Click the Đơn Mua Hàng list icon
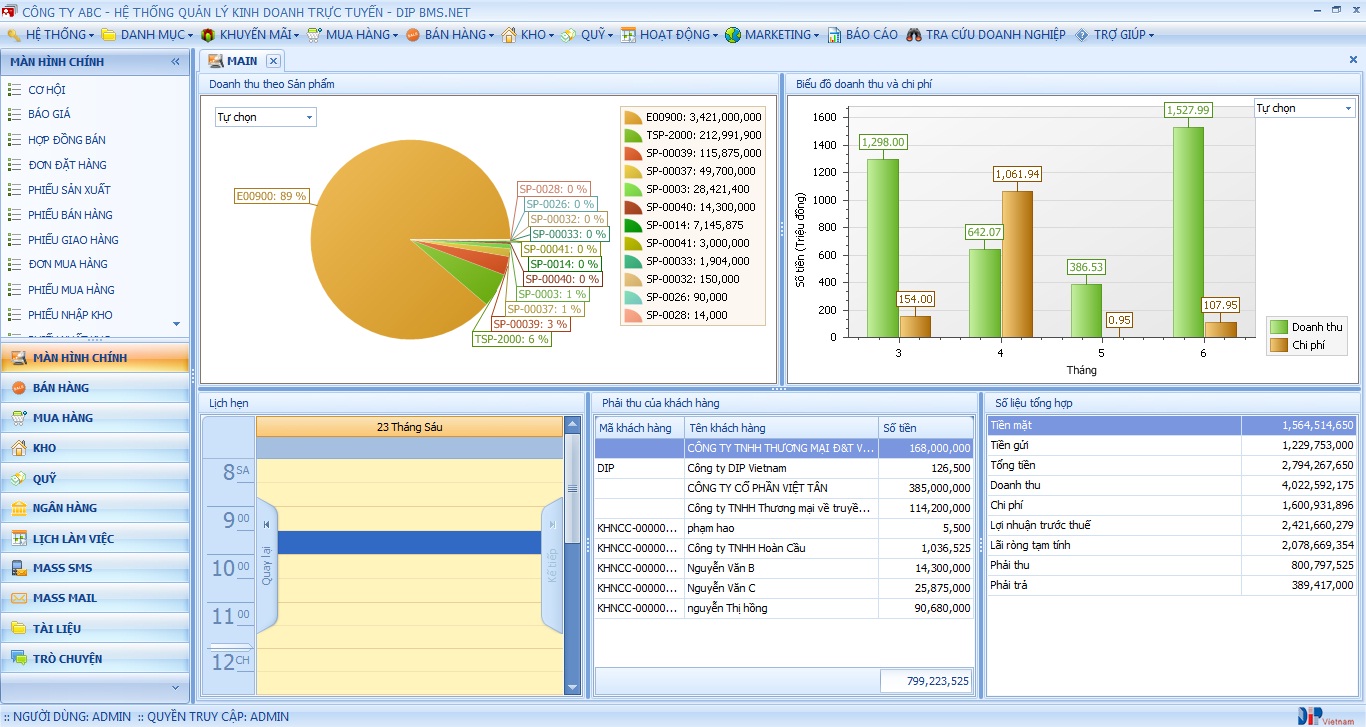The width and height of the screenshot is (1366, 727). 14,264
